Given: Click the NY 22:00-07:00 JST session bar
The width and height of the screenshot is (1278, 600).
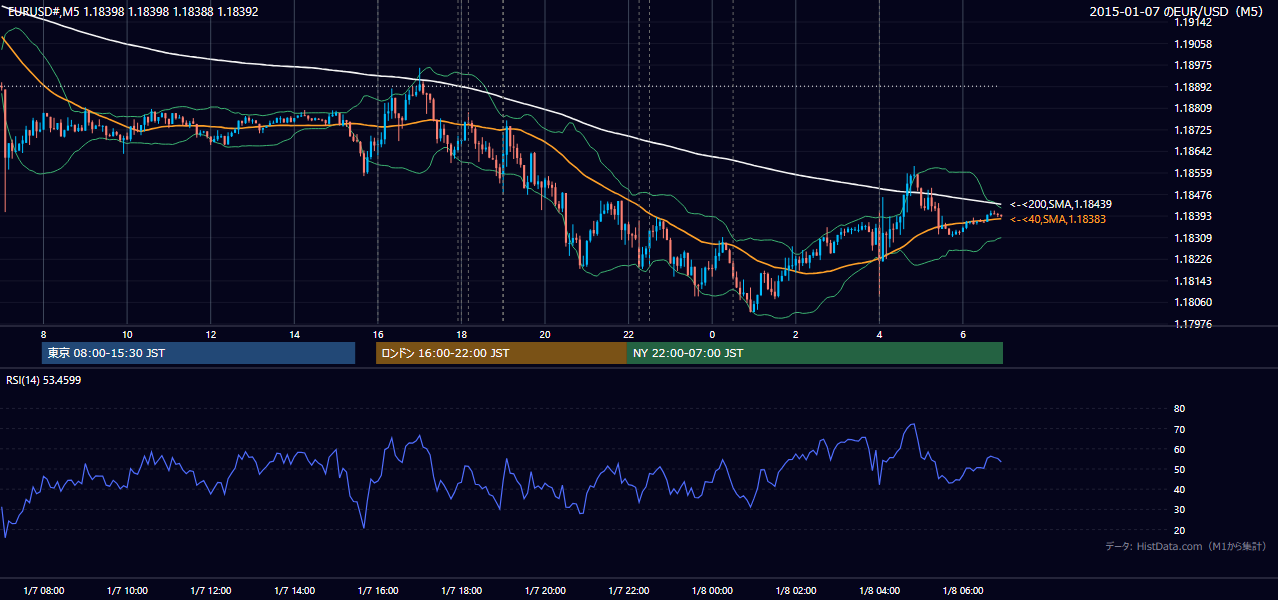Looking at the screenshot, I should click(815, 353).
